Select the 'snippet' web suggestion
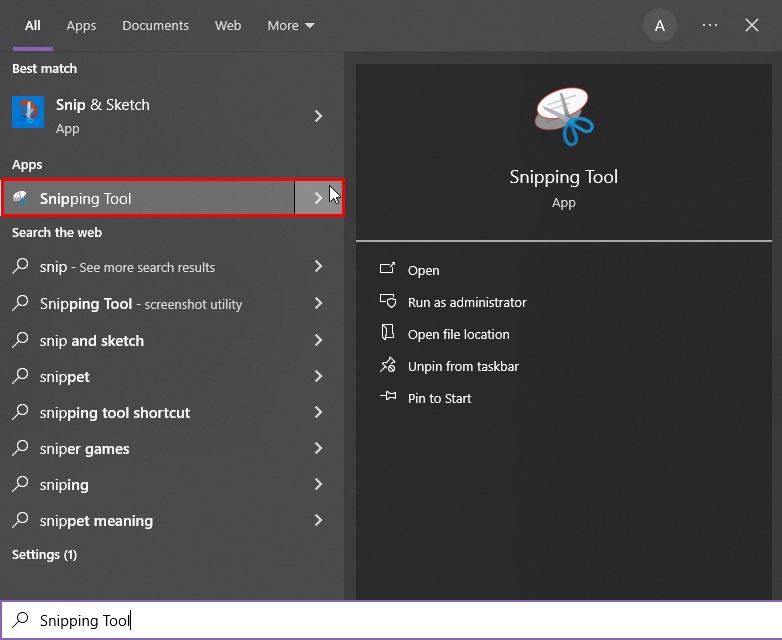Image resolution: width=782 pixels, height=640 pixels. (x=64, y=377)
